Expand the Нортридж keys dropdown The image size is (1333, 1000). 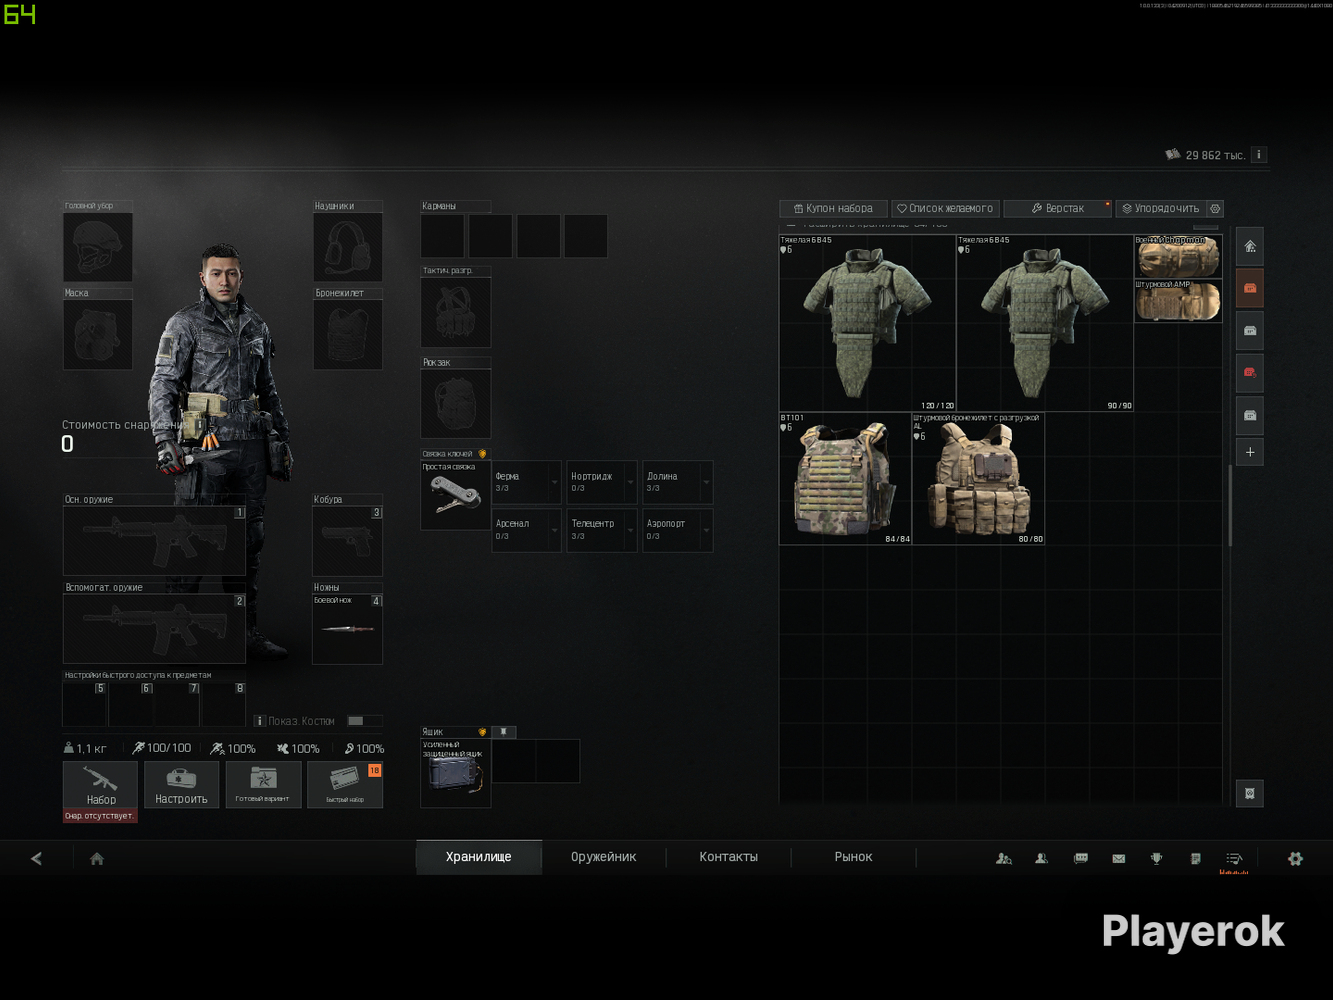point(630,483)
